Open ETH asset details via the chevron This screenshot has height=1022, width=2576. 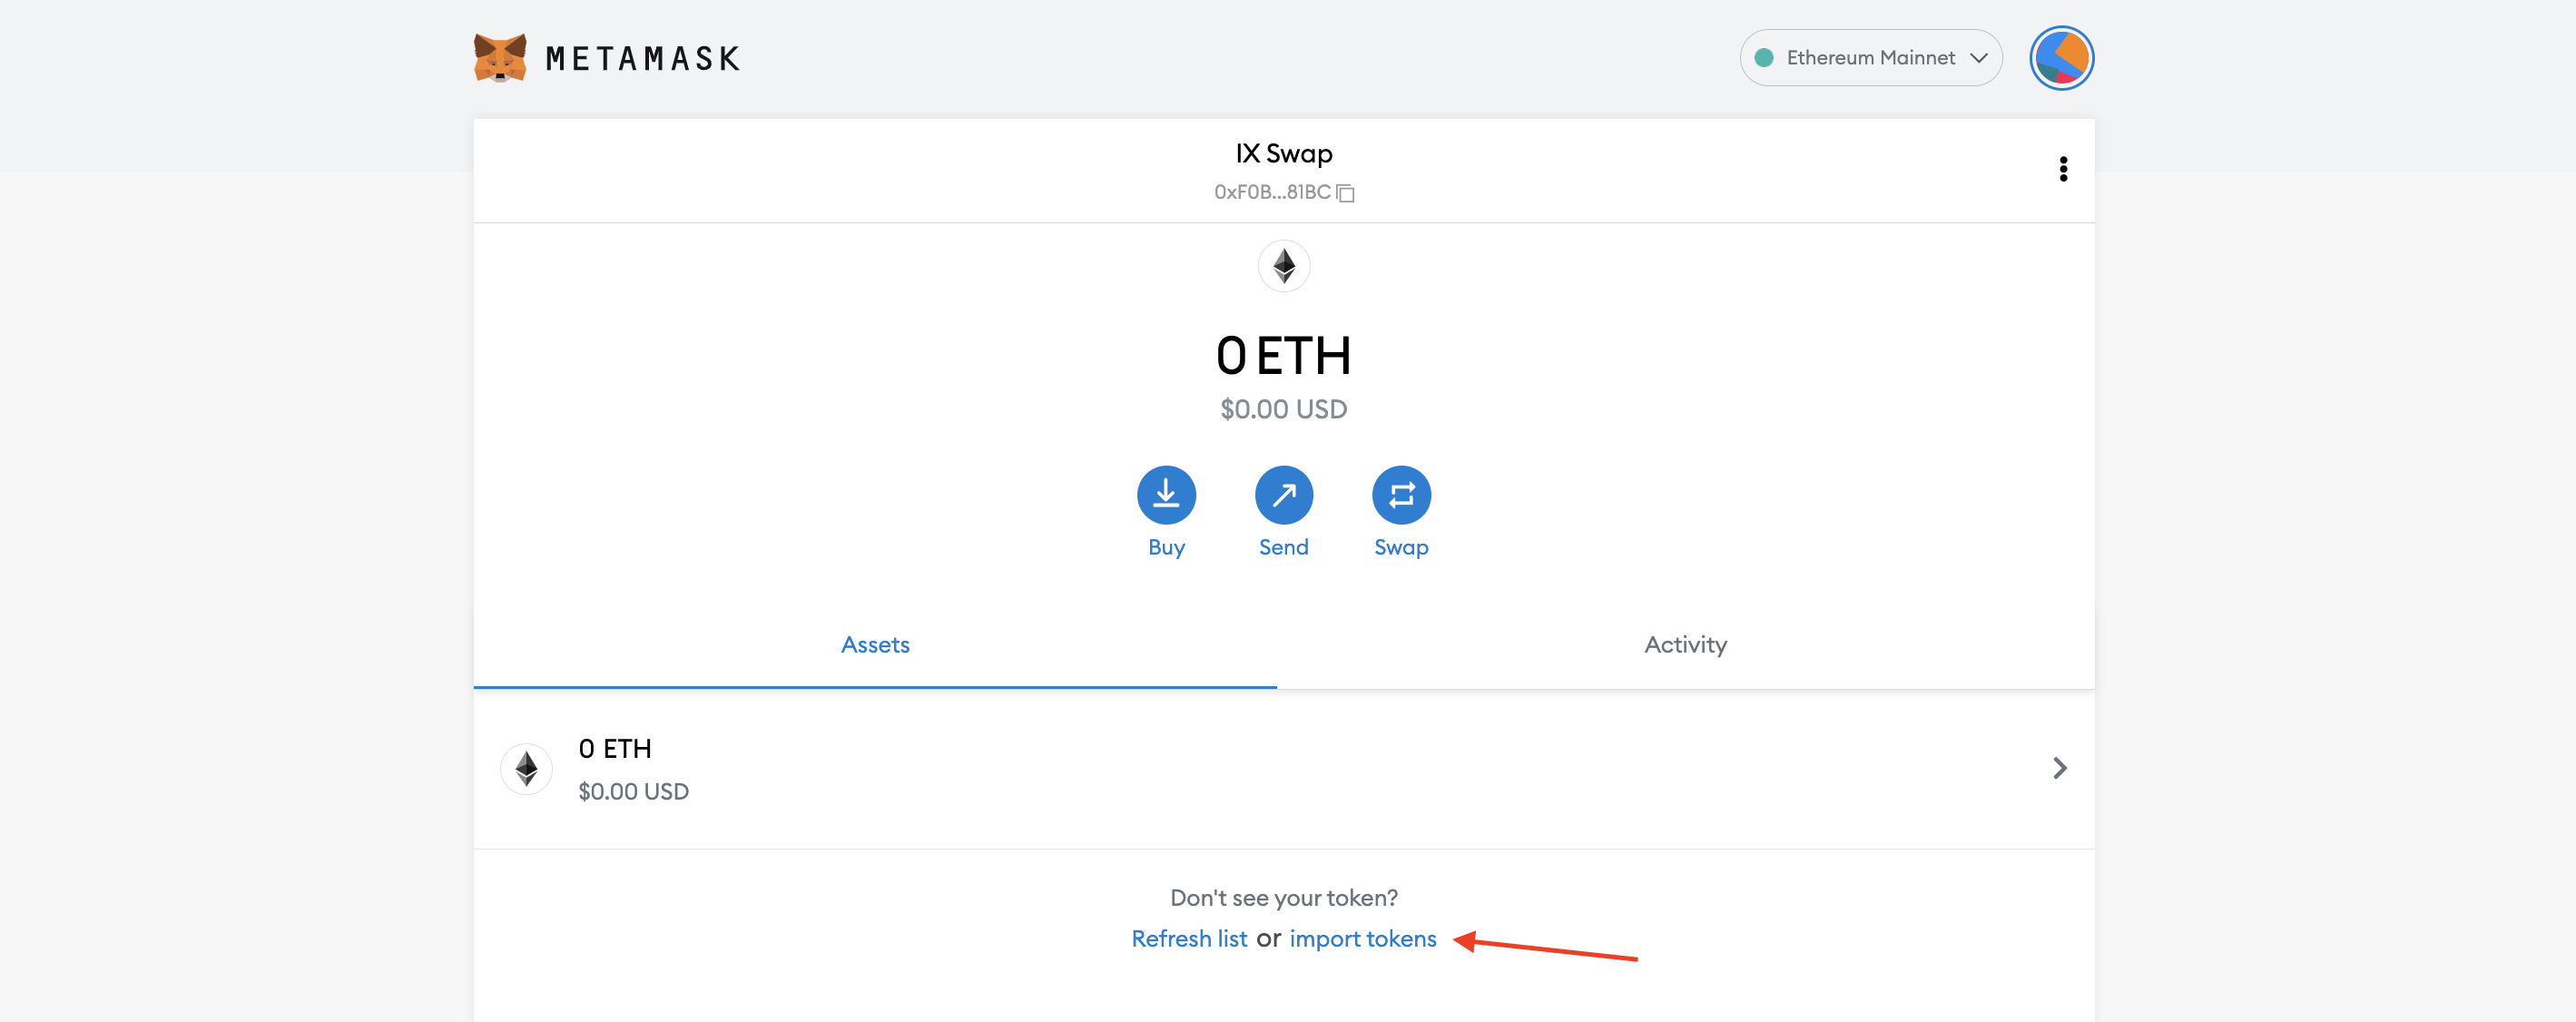click(2059, 768)
